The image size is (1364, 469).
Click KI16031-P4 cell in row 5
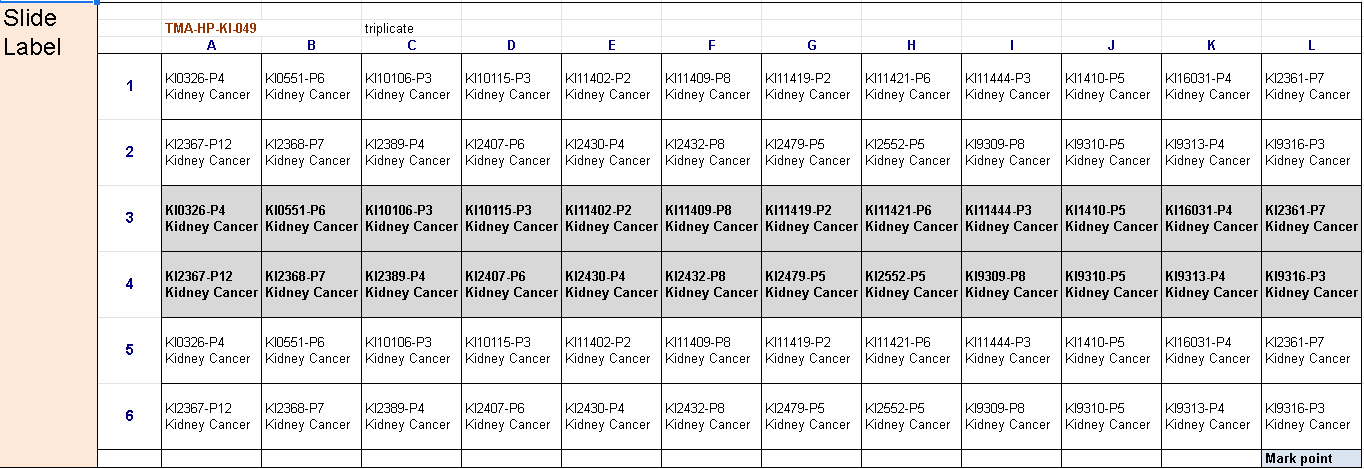click(x=1211, y=350)
